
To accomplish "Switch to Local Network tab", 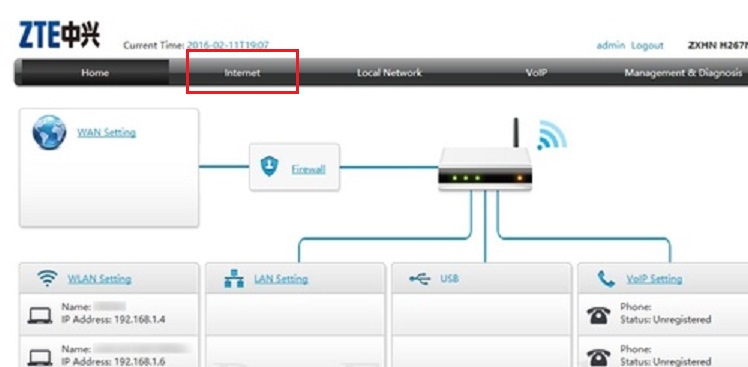I will click(x=389, y=73).
